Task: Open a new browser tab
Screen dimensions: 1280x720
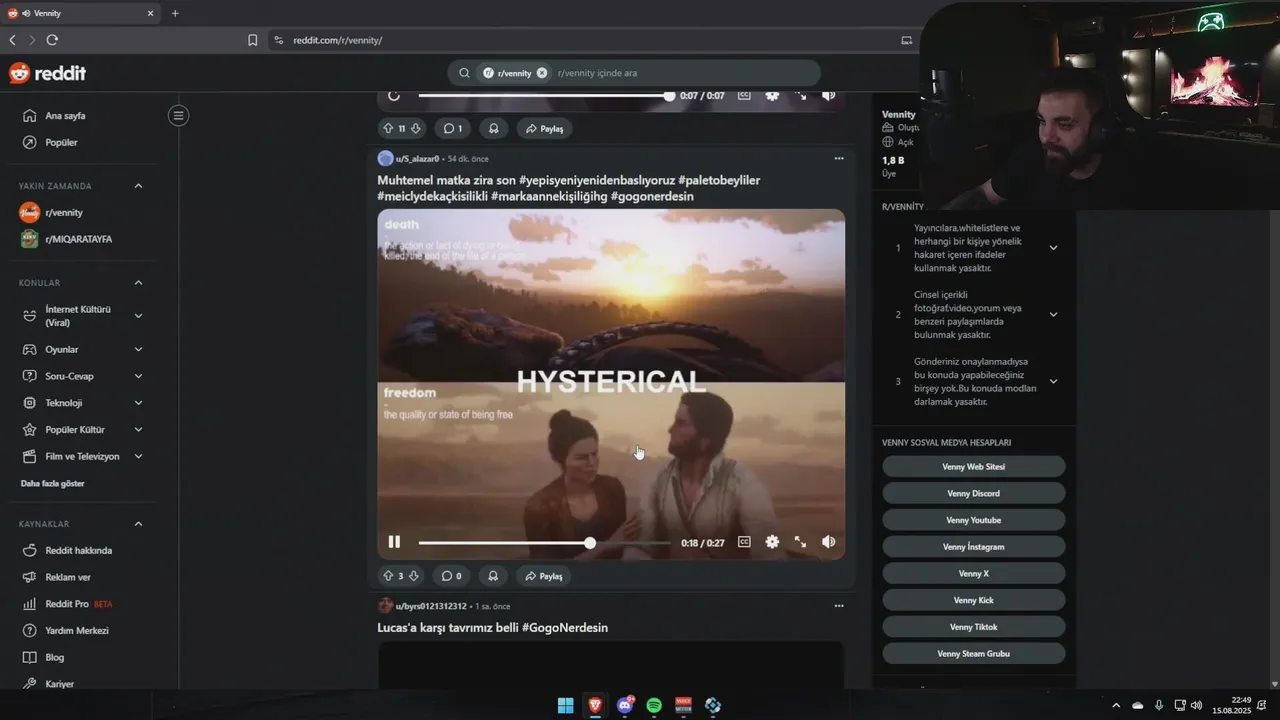Action: coord(175,13)
